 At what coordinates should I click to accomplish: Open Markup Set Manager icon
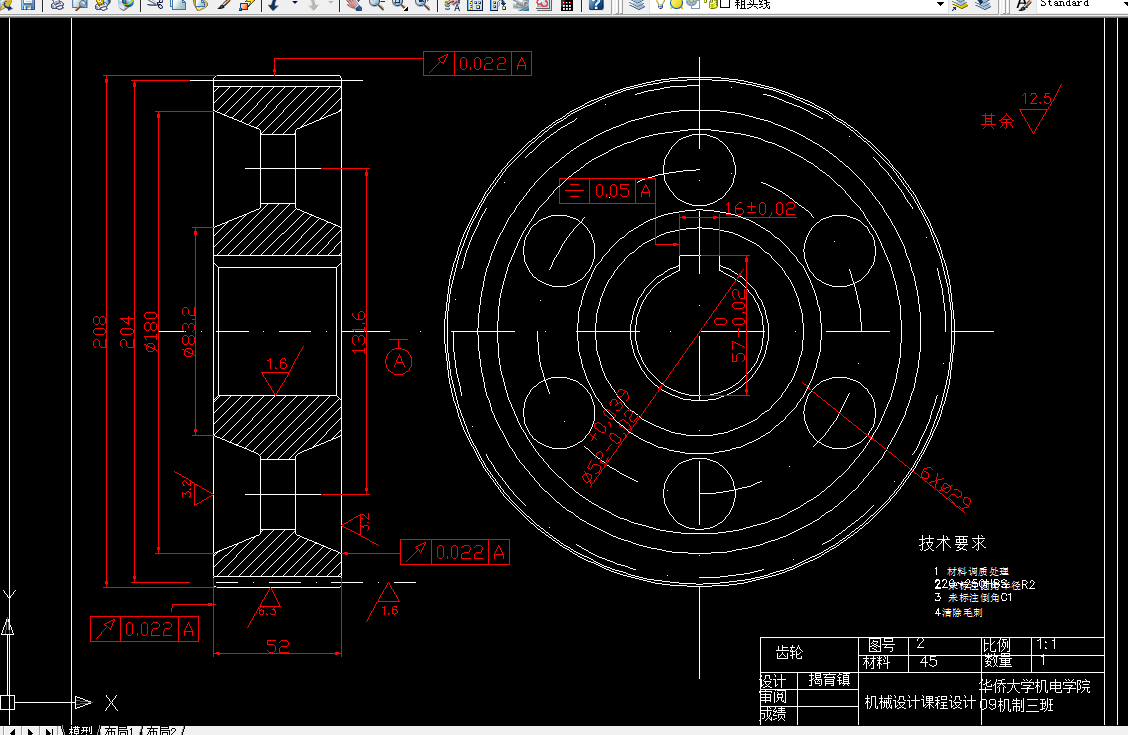coord(544,4)
